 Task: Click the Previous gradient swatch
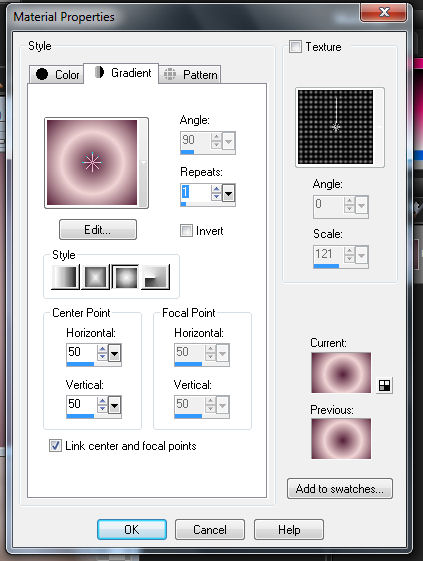pyautogui.click(x=341, y=439)
